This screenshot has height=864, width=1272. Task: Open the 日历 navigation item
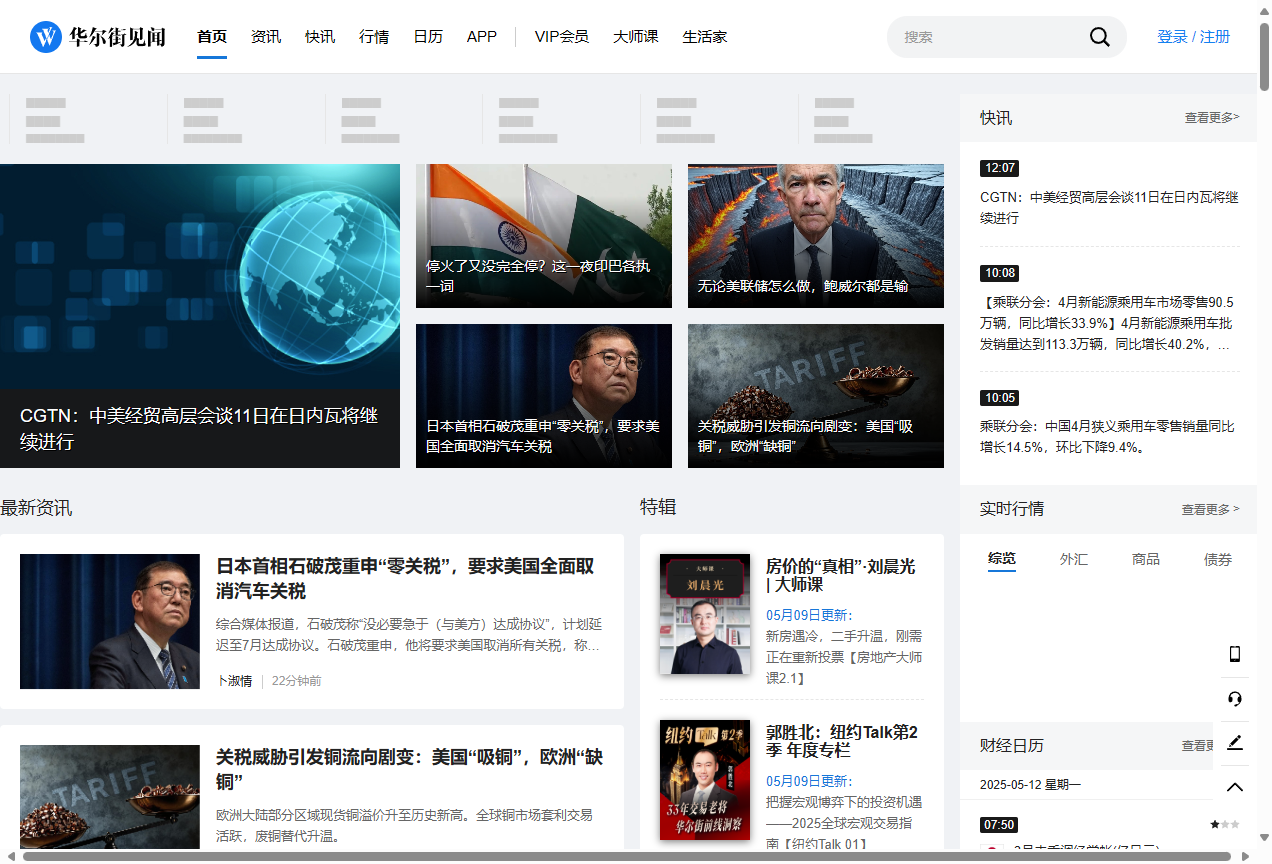click(x=428, y=36)
